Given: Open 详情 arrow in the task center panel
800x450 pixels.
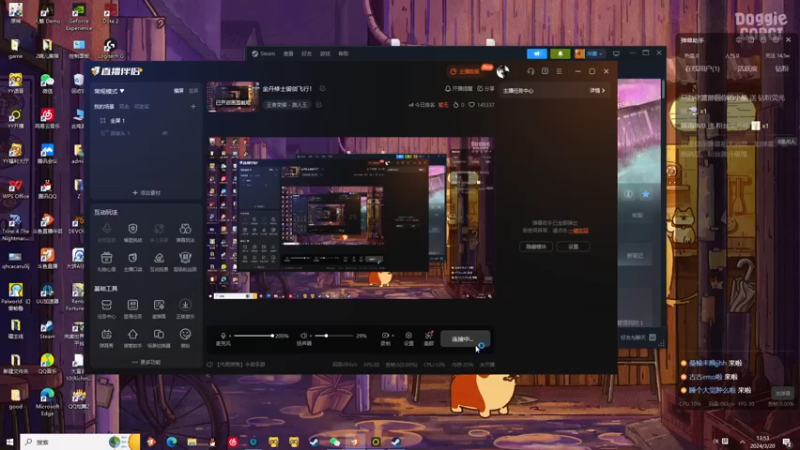Looking at the screenshot, I should point(597,90).
